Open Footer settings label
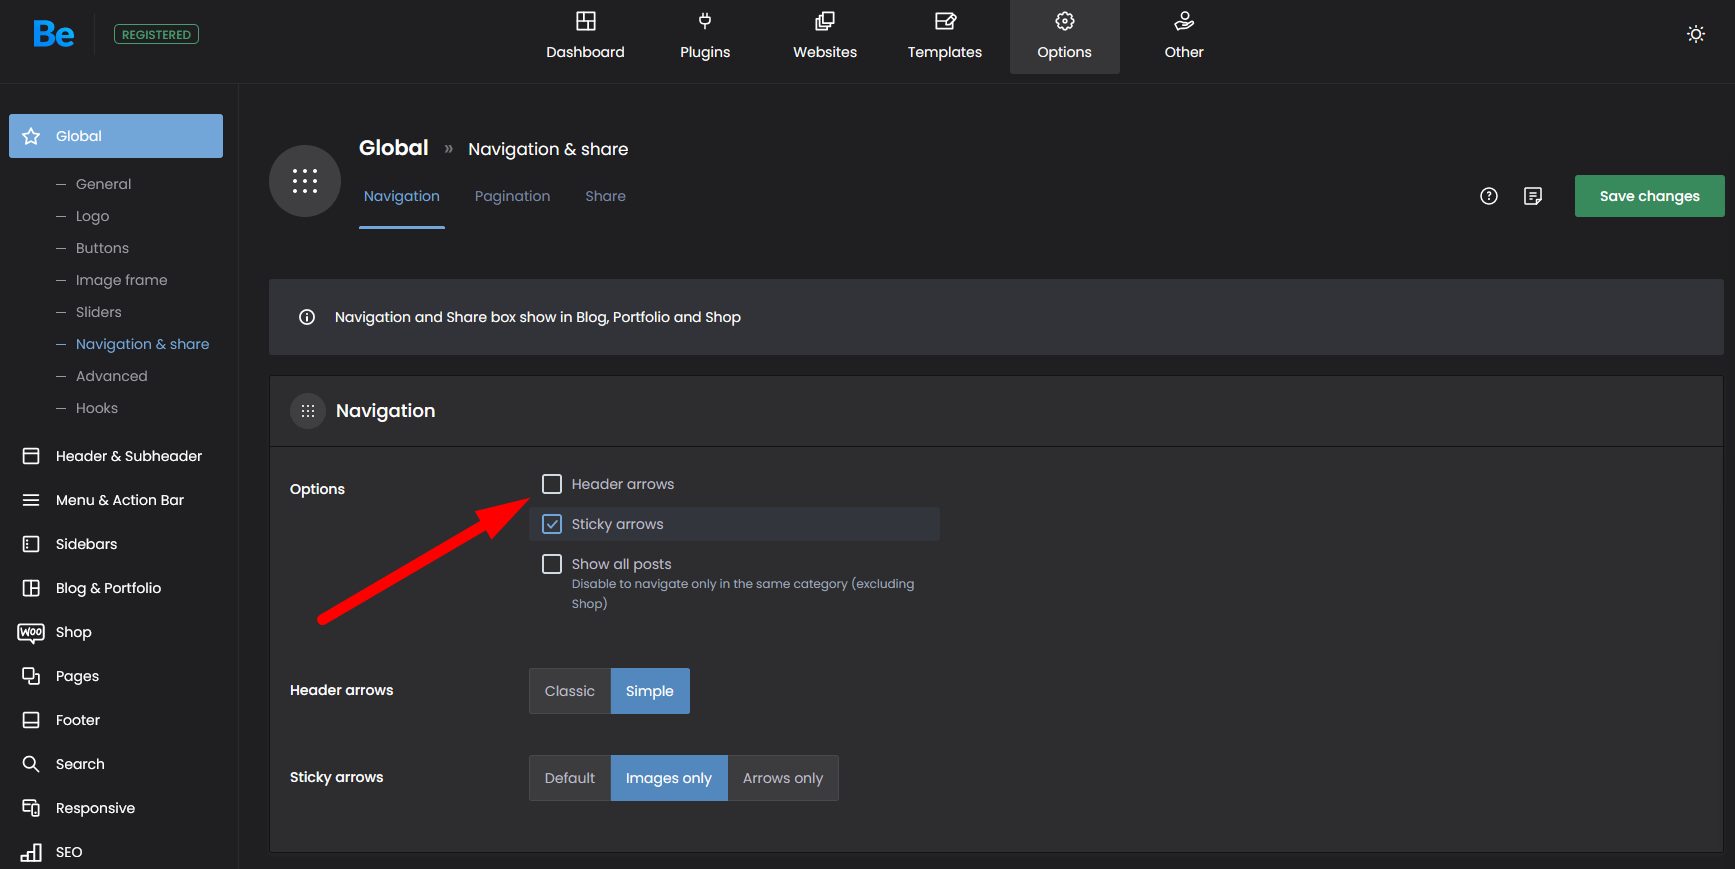 [x=78, y=720]
